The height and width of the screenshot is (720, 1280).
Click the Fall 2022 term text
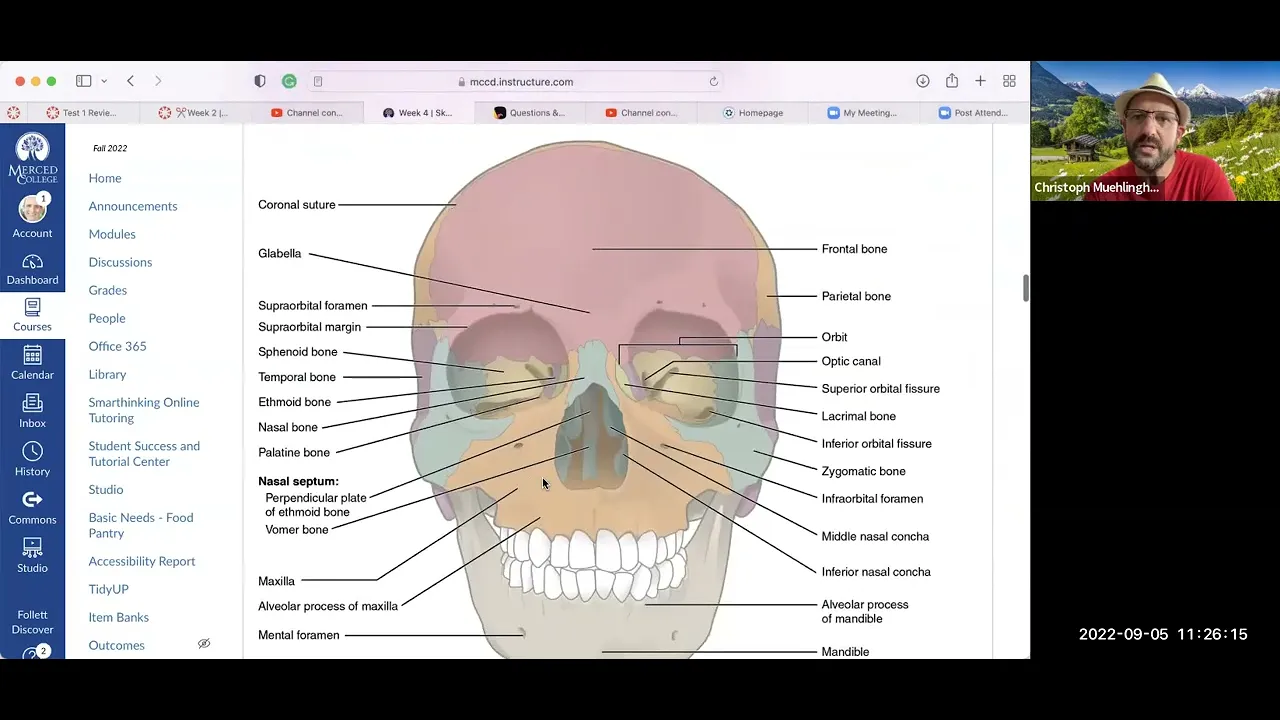pos(110,148)
